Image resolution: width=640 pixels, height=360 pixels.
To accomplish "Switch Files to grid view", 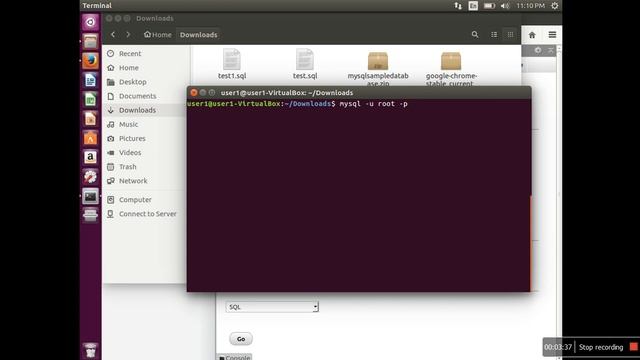I will tap(510, 35).
